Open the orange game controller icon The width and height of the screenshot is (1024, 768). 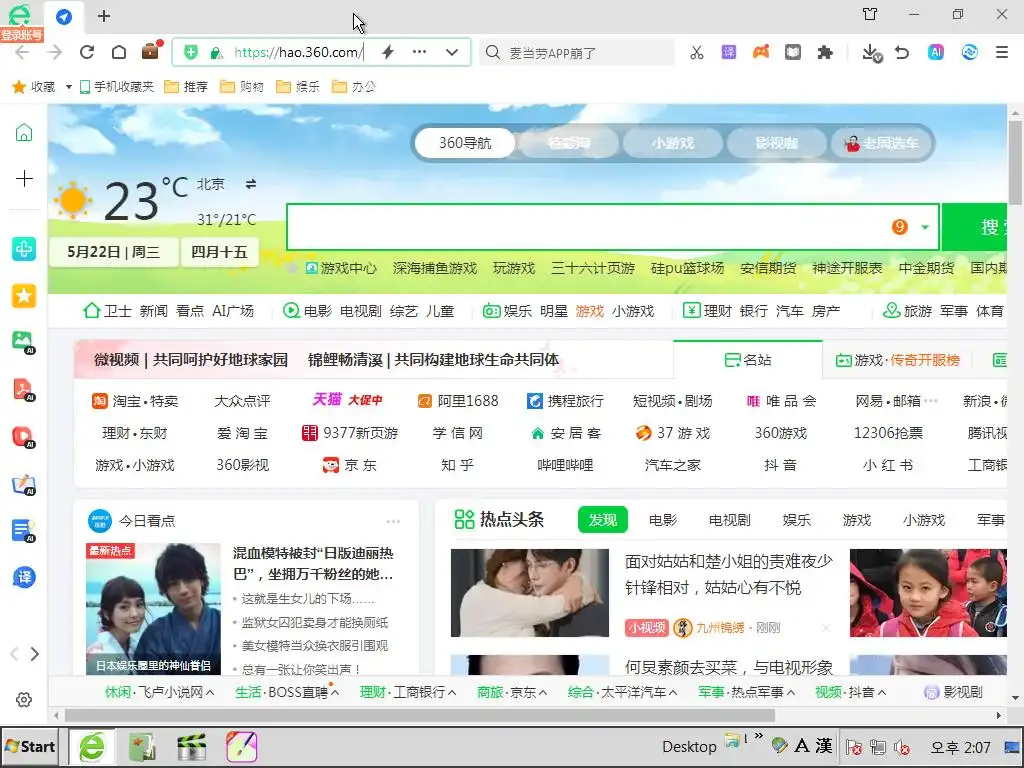(x=761, y=52)
